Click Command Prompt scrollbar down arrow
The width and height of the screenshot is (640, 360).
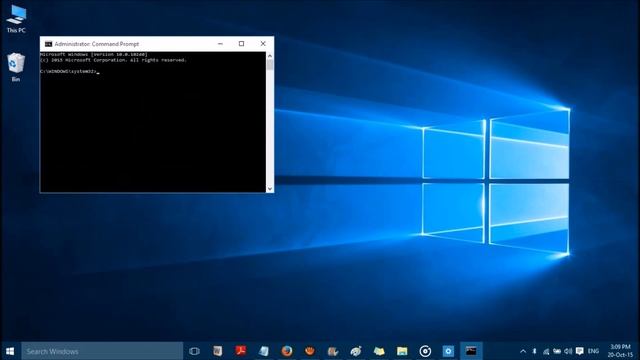click(270, 189)
